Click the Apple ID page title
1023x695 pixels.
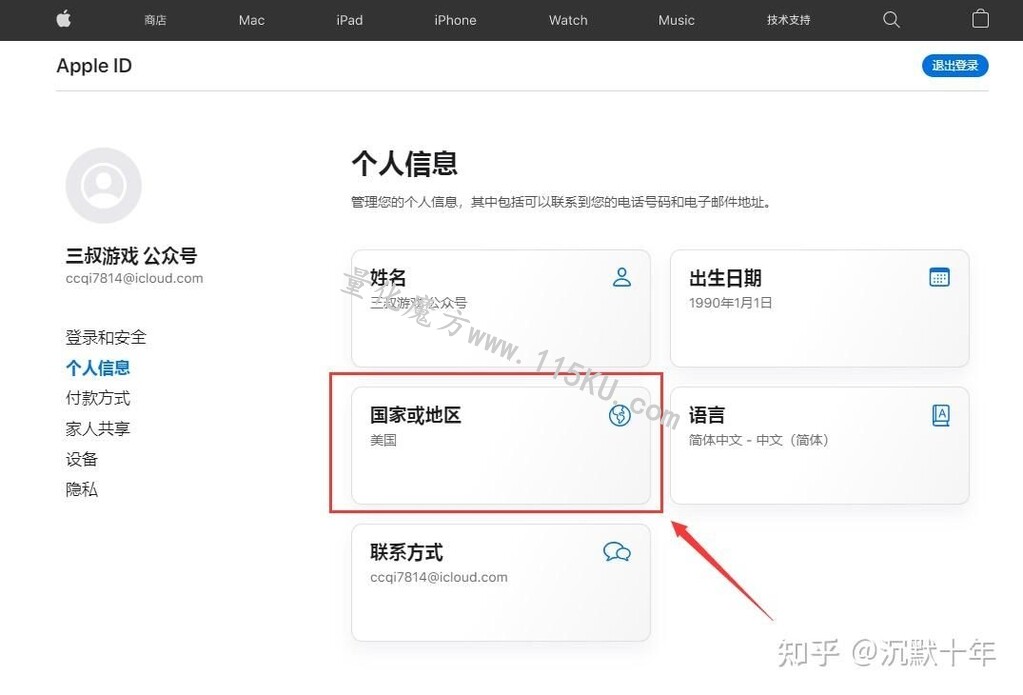point(94,66)
